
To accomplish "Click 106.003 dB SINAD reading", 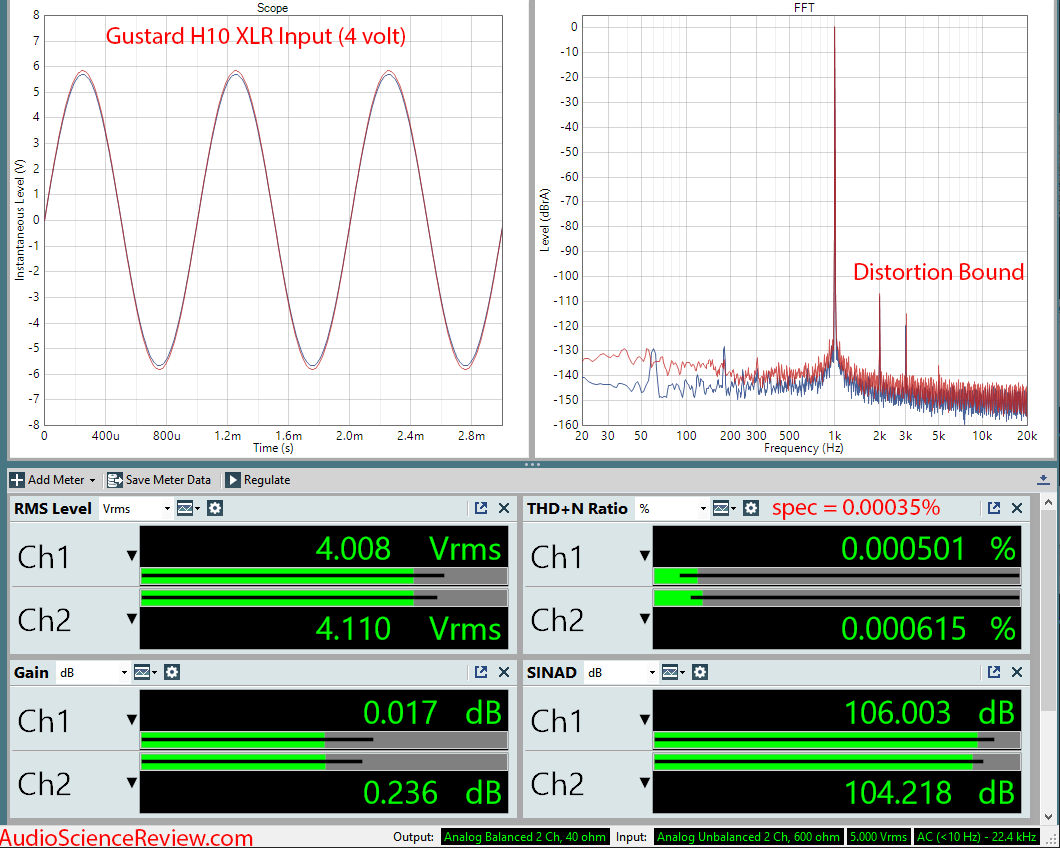I will (930, 713).
